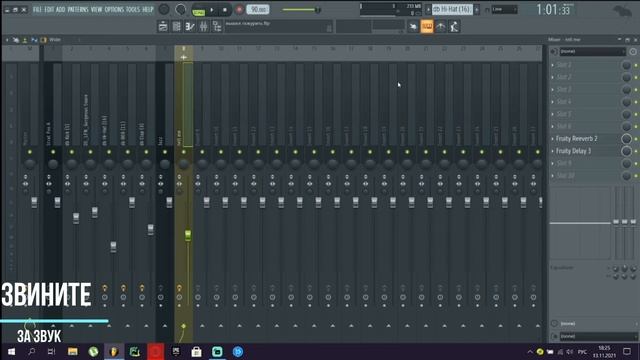Open the Fruity Delay 3 plugin
The width and height of the screenshot is (640, 360).
(x=573, y=151)
